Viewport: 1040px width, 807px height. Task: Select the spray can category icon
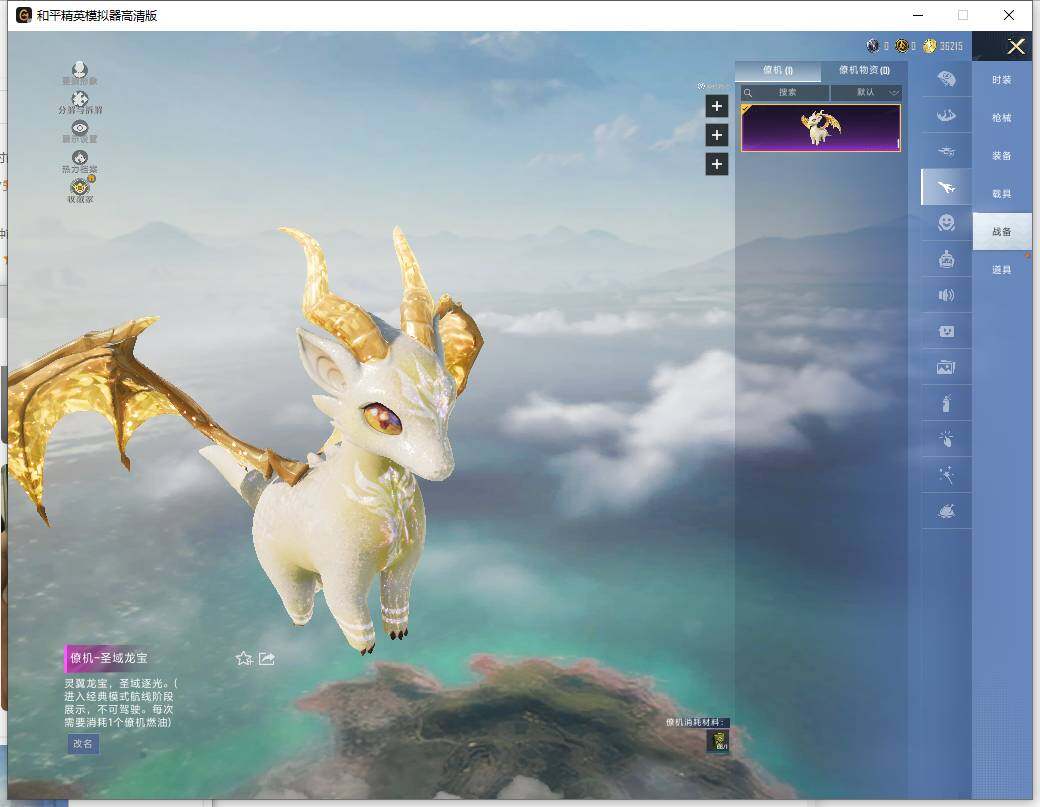[946, 403]
